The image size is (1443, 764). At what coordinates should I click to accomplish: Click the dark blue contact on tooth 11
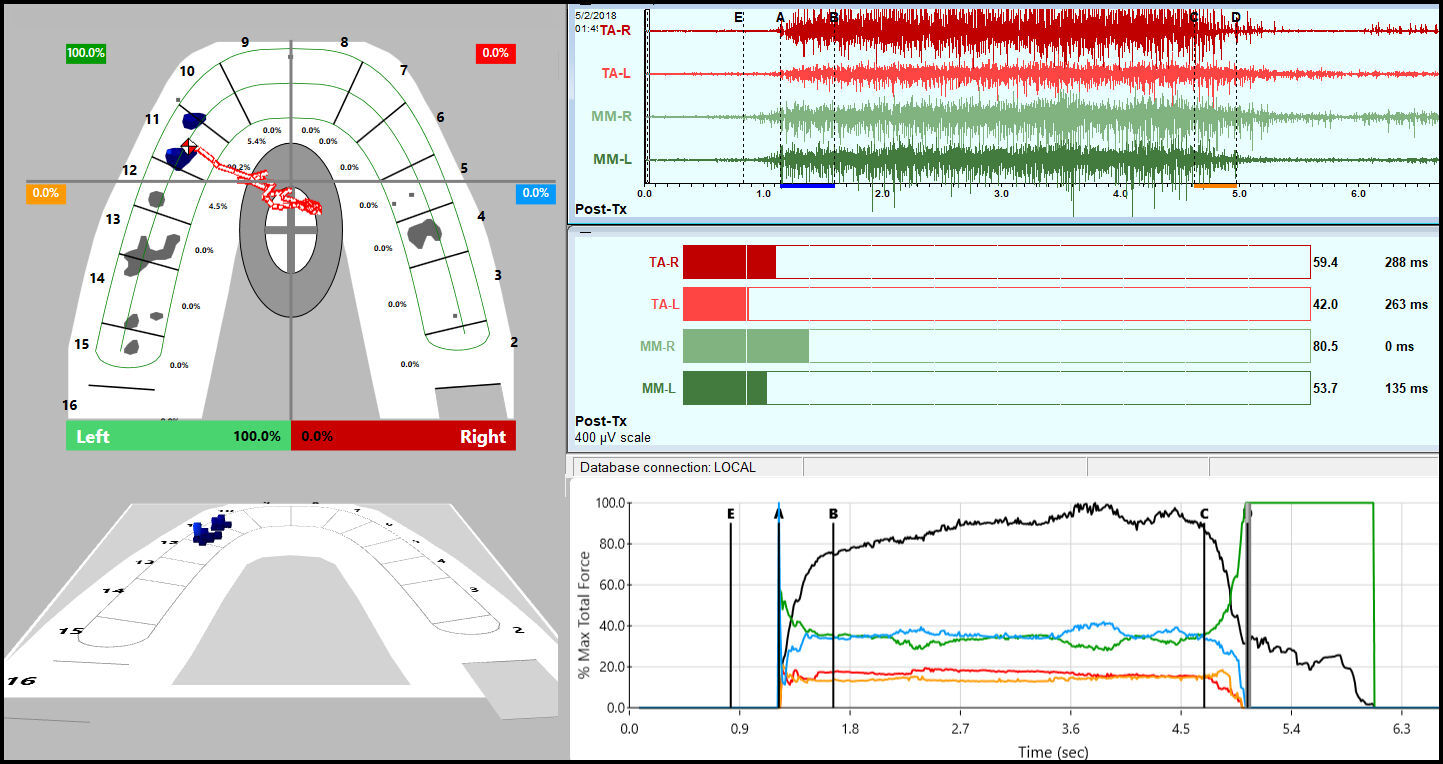(192, 120)
